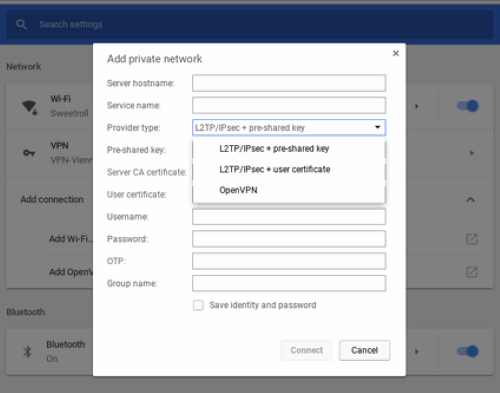This screenshot has height=393, width=500.
Task: Click Add Wi-Fi... entry
Action: [71, 239]
